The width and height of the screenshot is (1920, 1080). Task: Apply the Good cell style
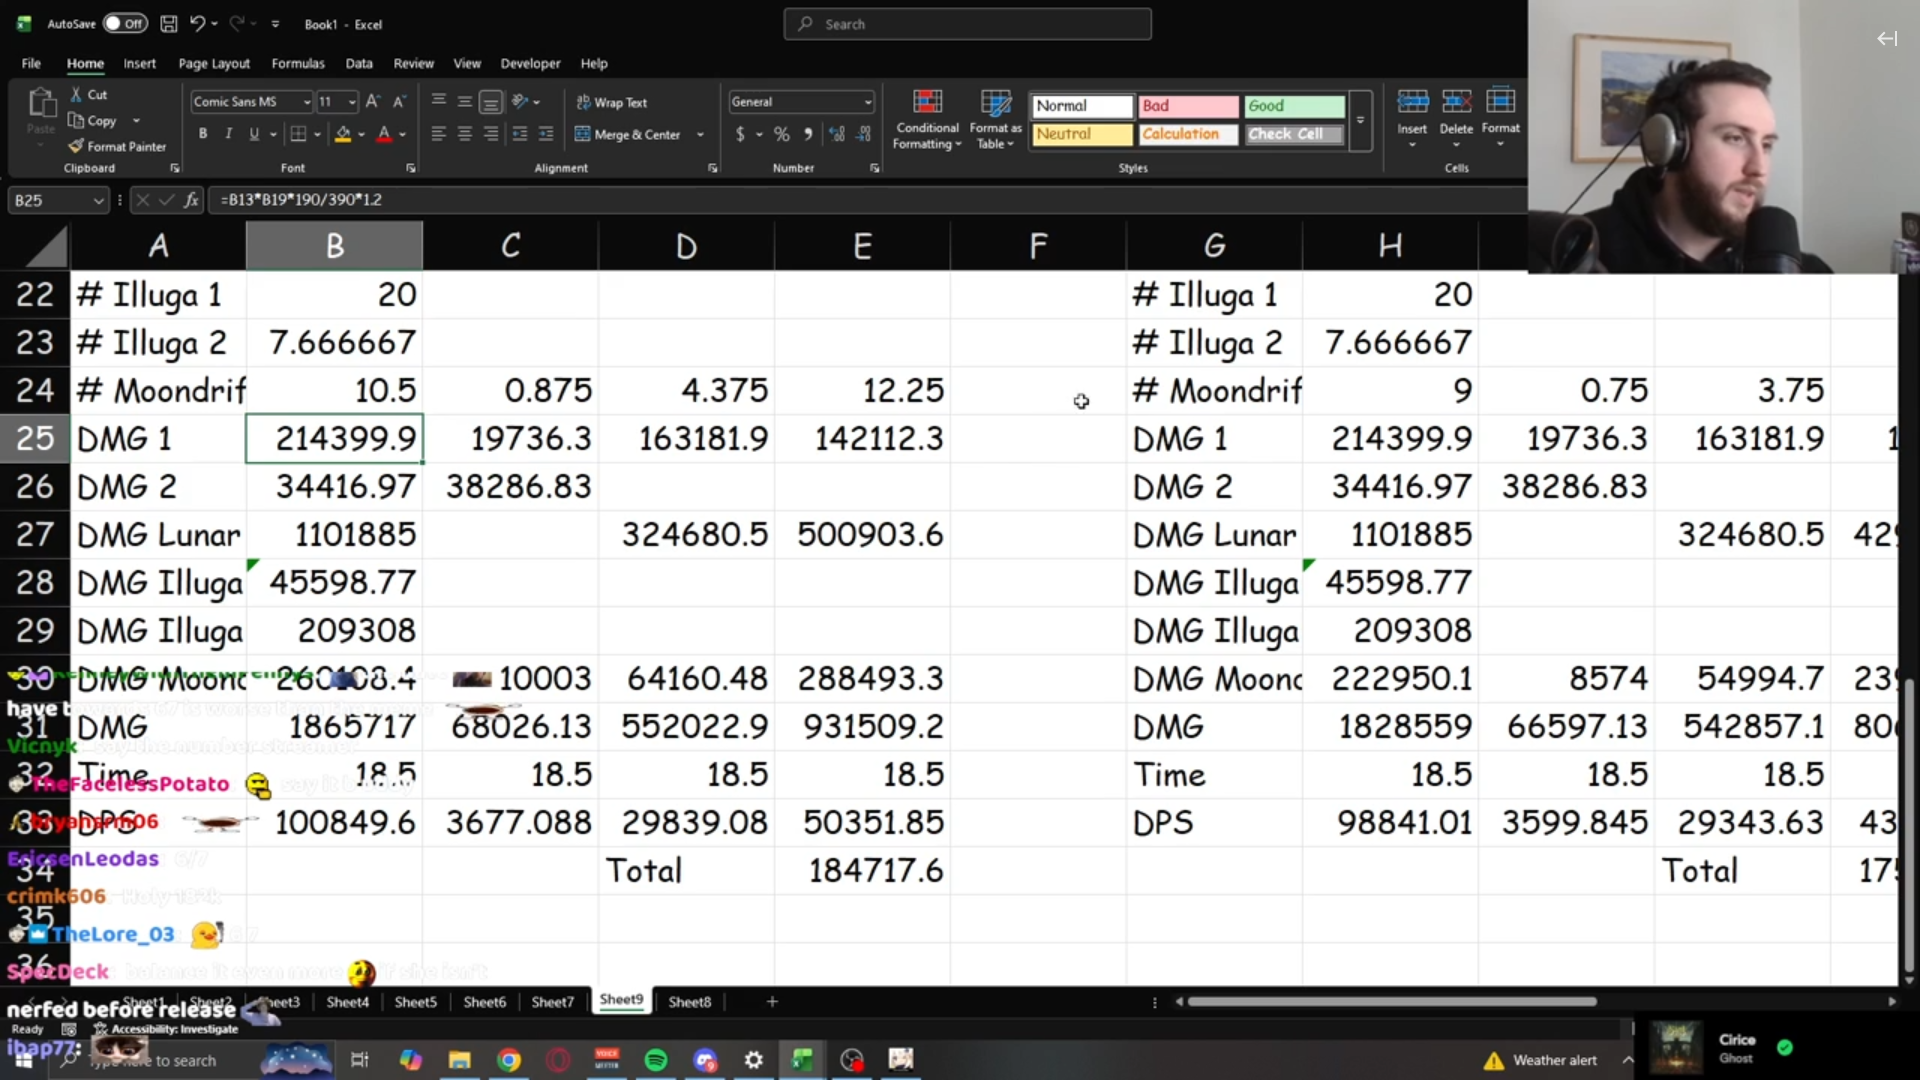coord(1294,106)
